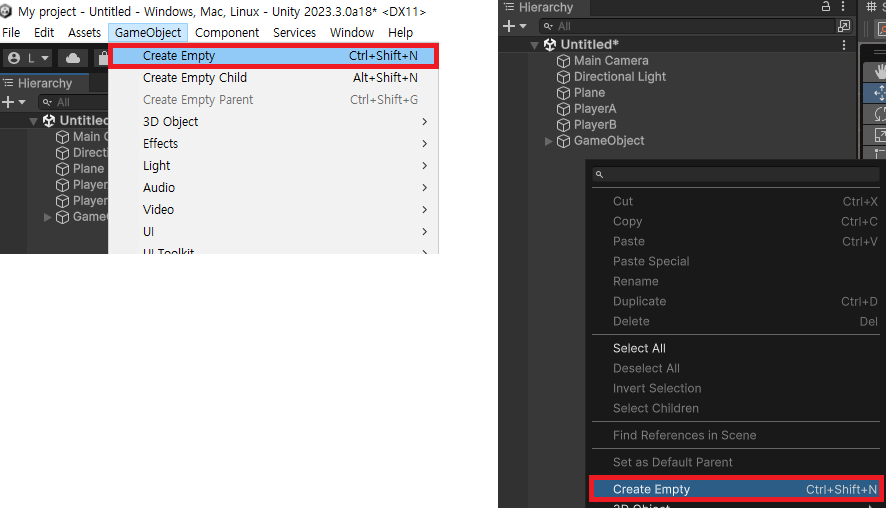Open the Window menu
886x508 pixels.
[x=352, y=33]
